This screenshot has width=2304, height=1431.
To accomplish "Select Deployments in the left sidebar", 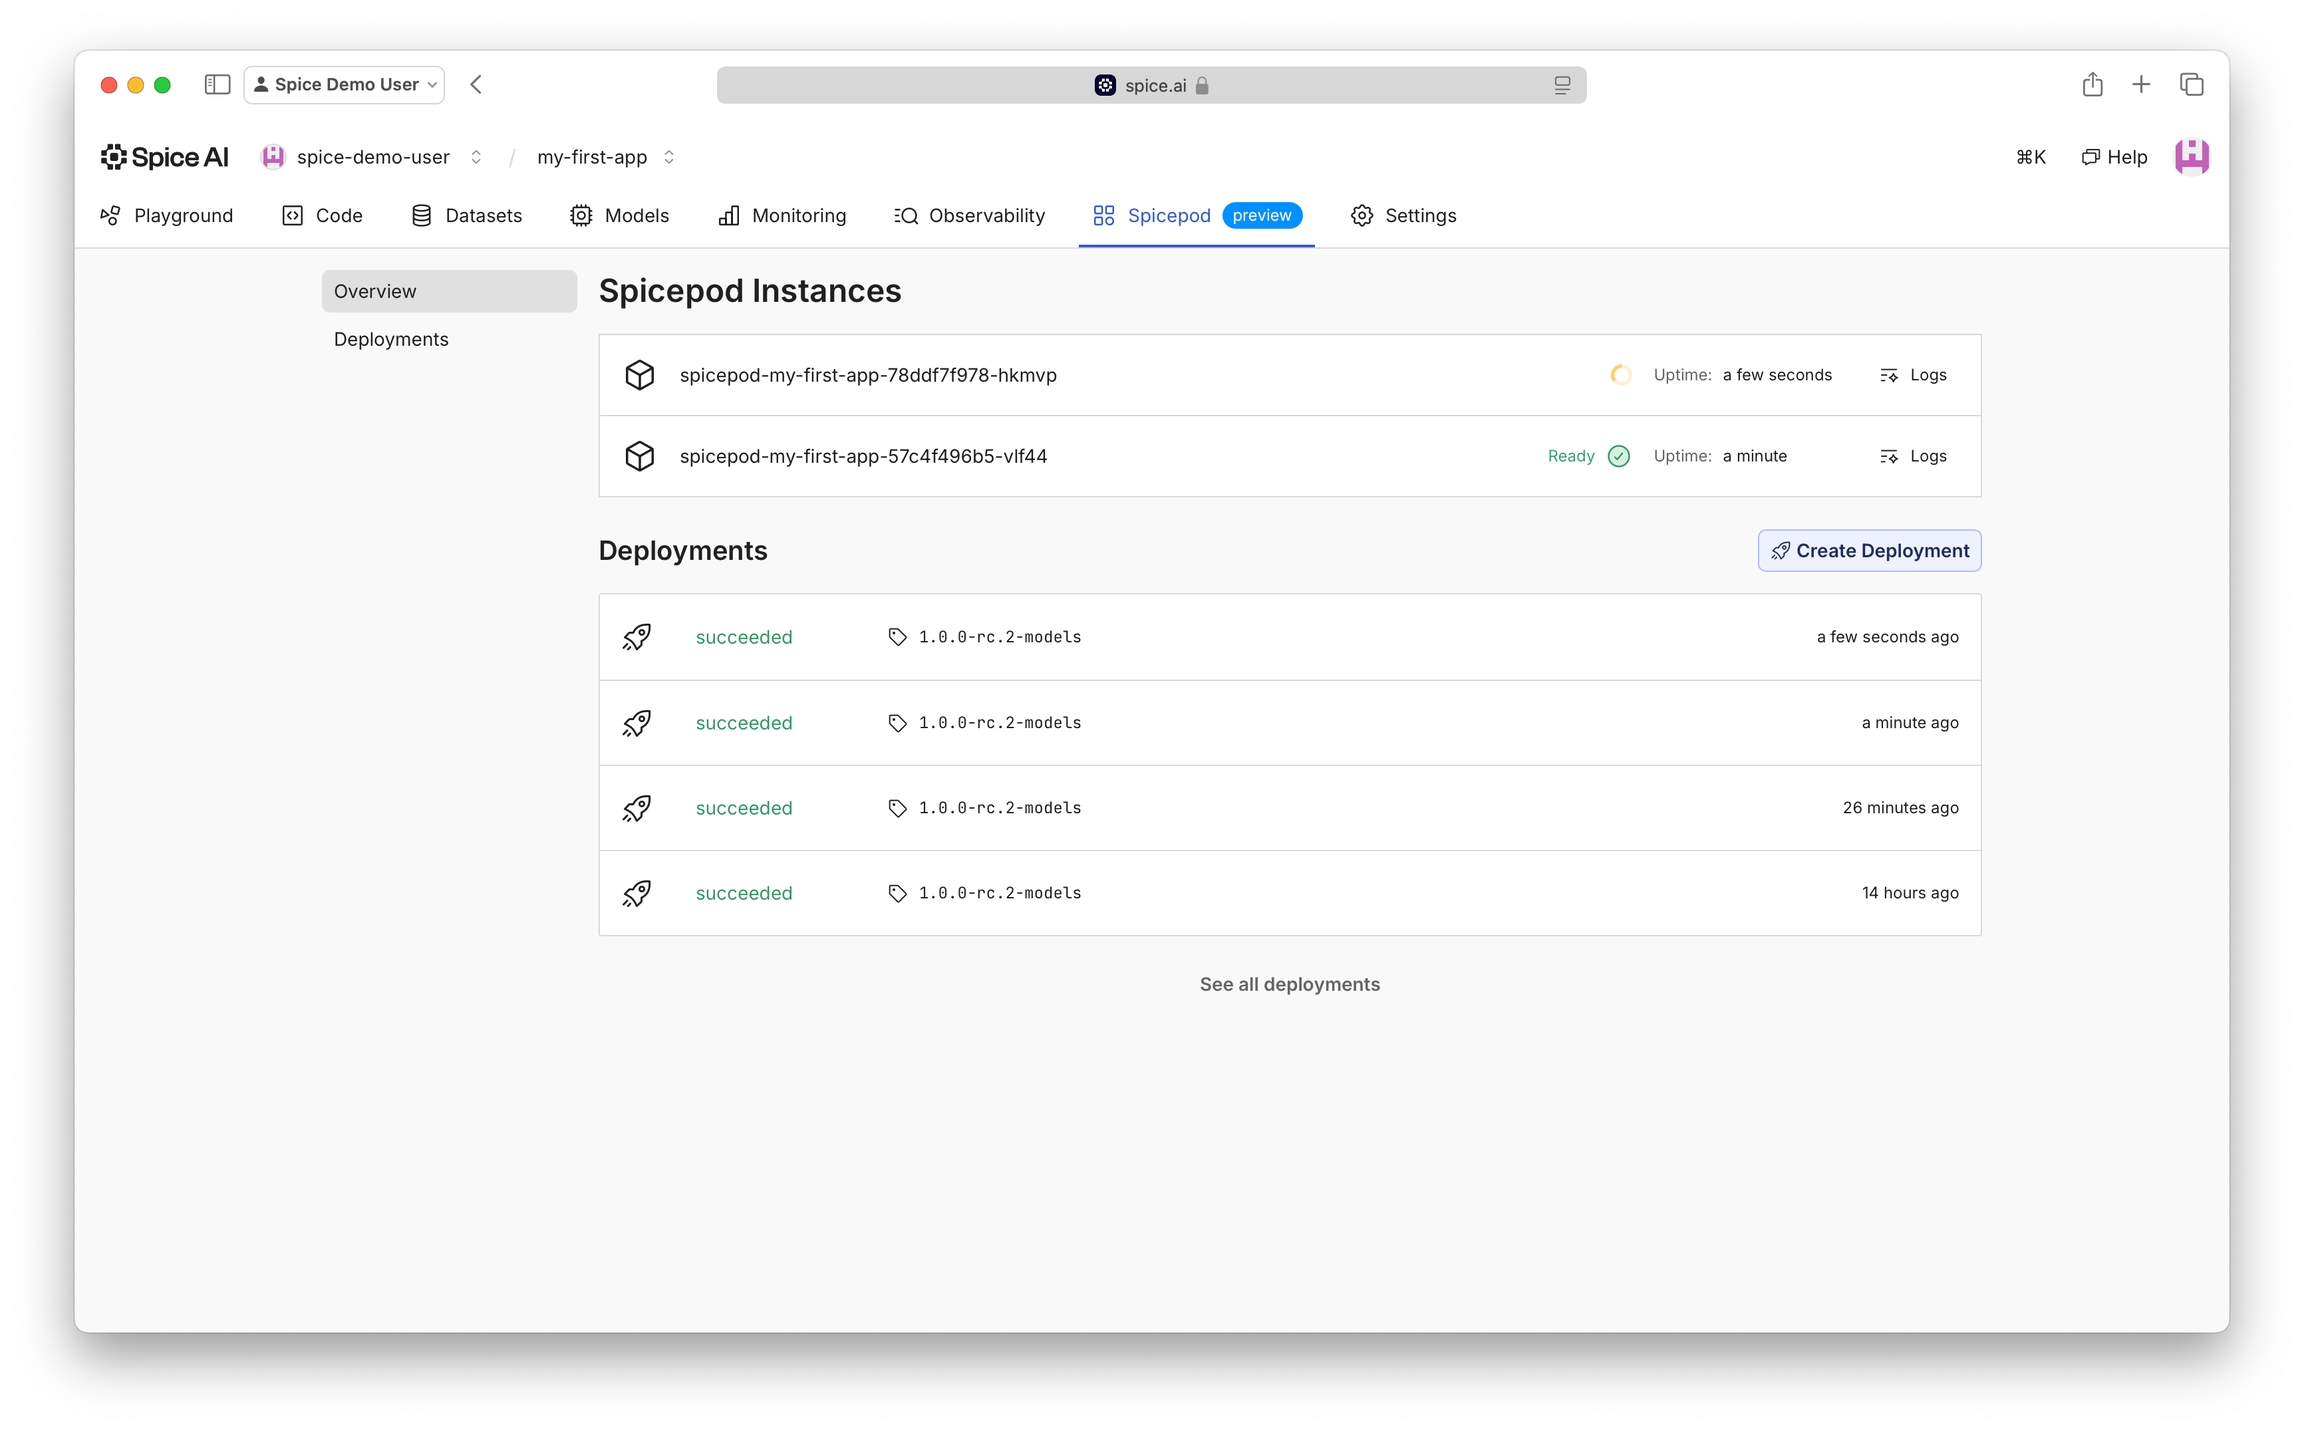I will [x=391, y=340].
